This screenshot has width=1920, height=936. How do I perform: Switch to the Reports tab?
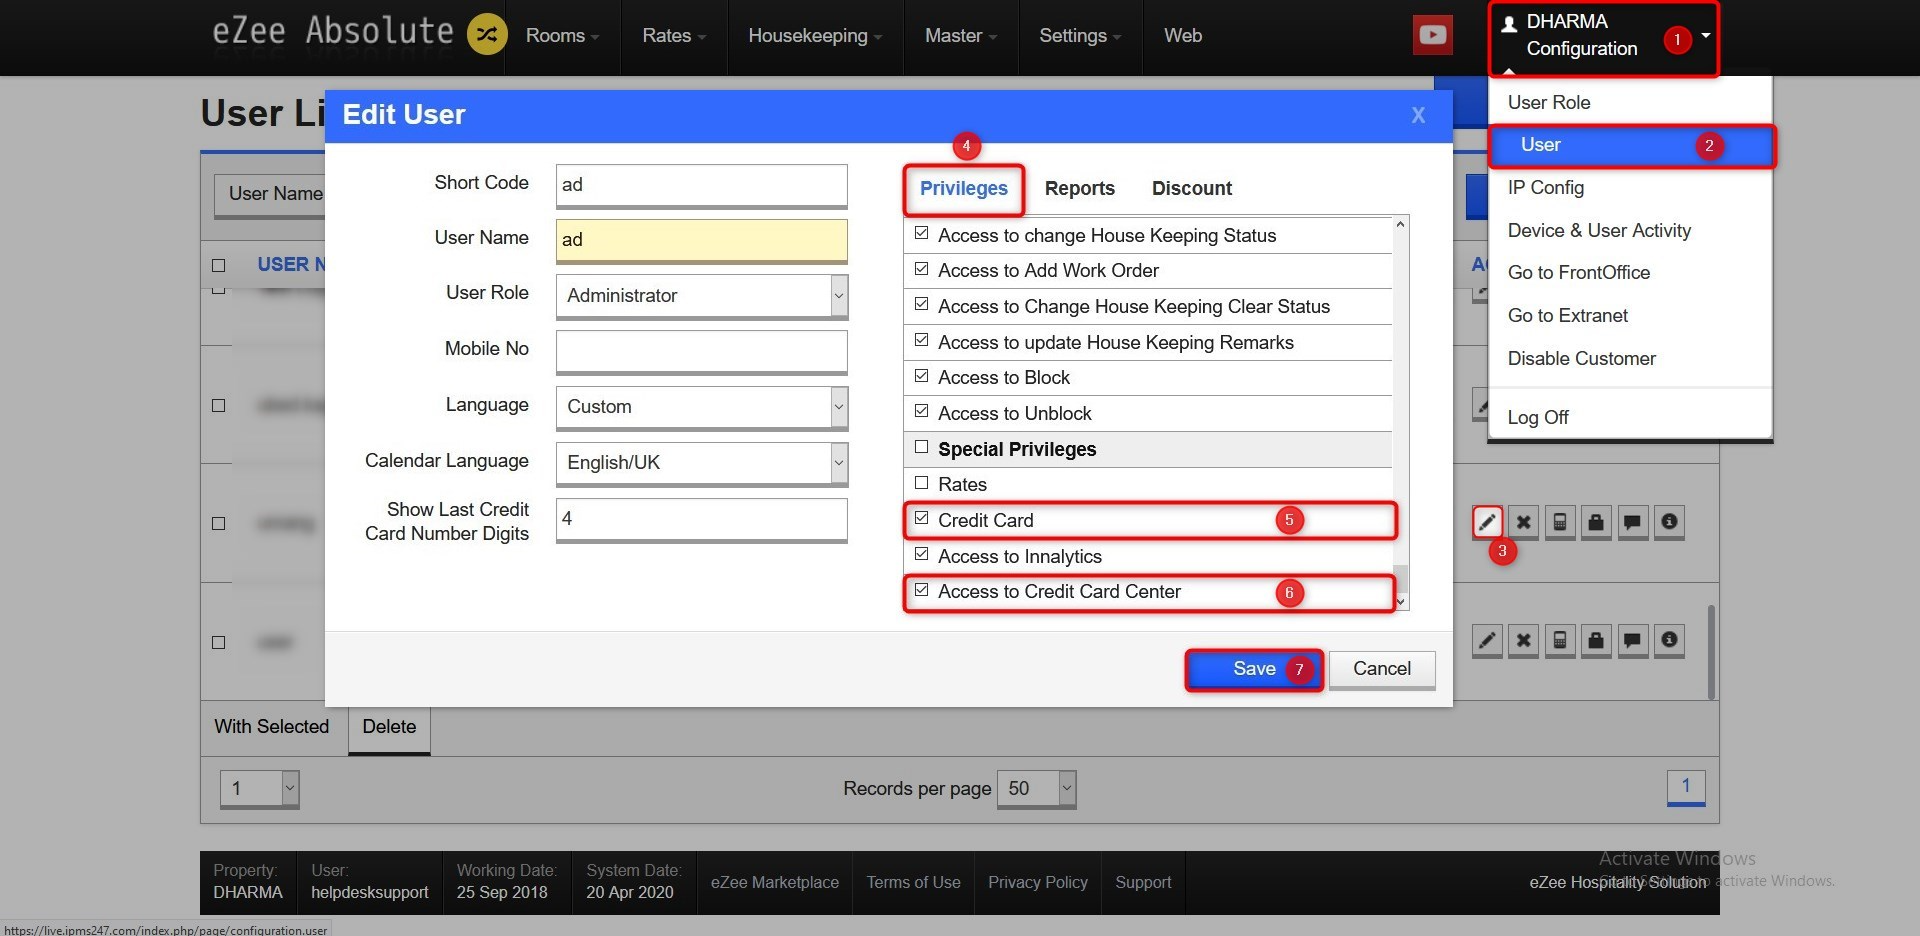(x=1079, y=189)
